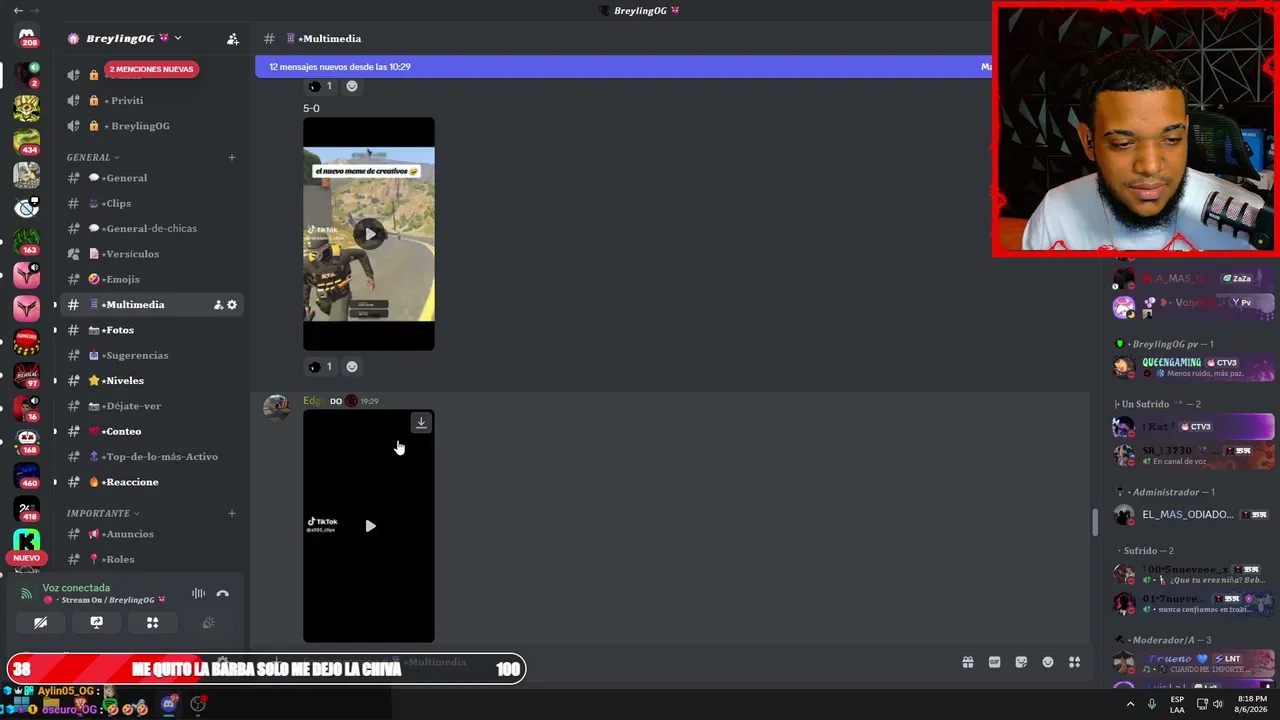Share your screen in voice
Screen dimensions: 1280x720
[x=96, y=623]
